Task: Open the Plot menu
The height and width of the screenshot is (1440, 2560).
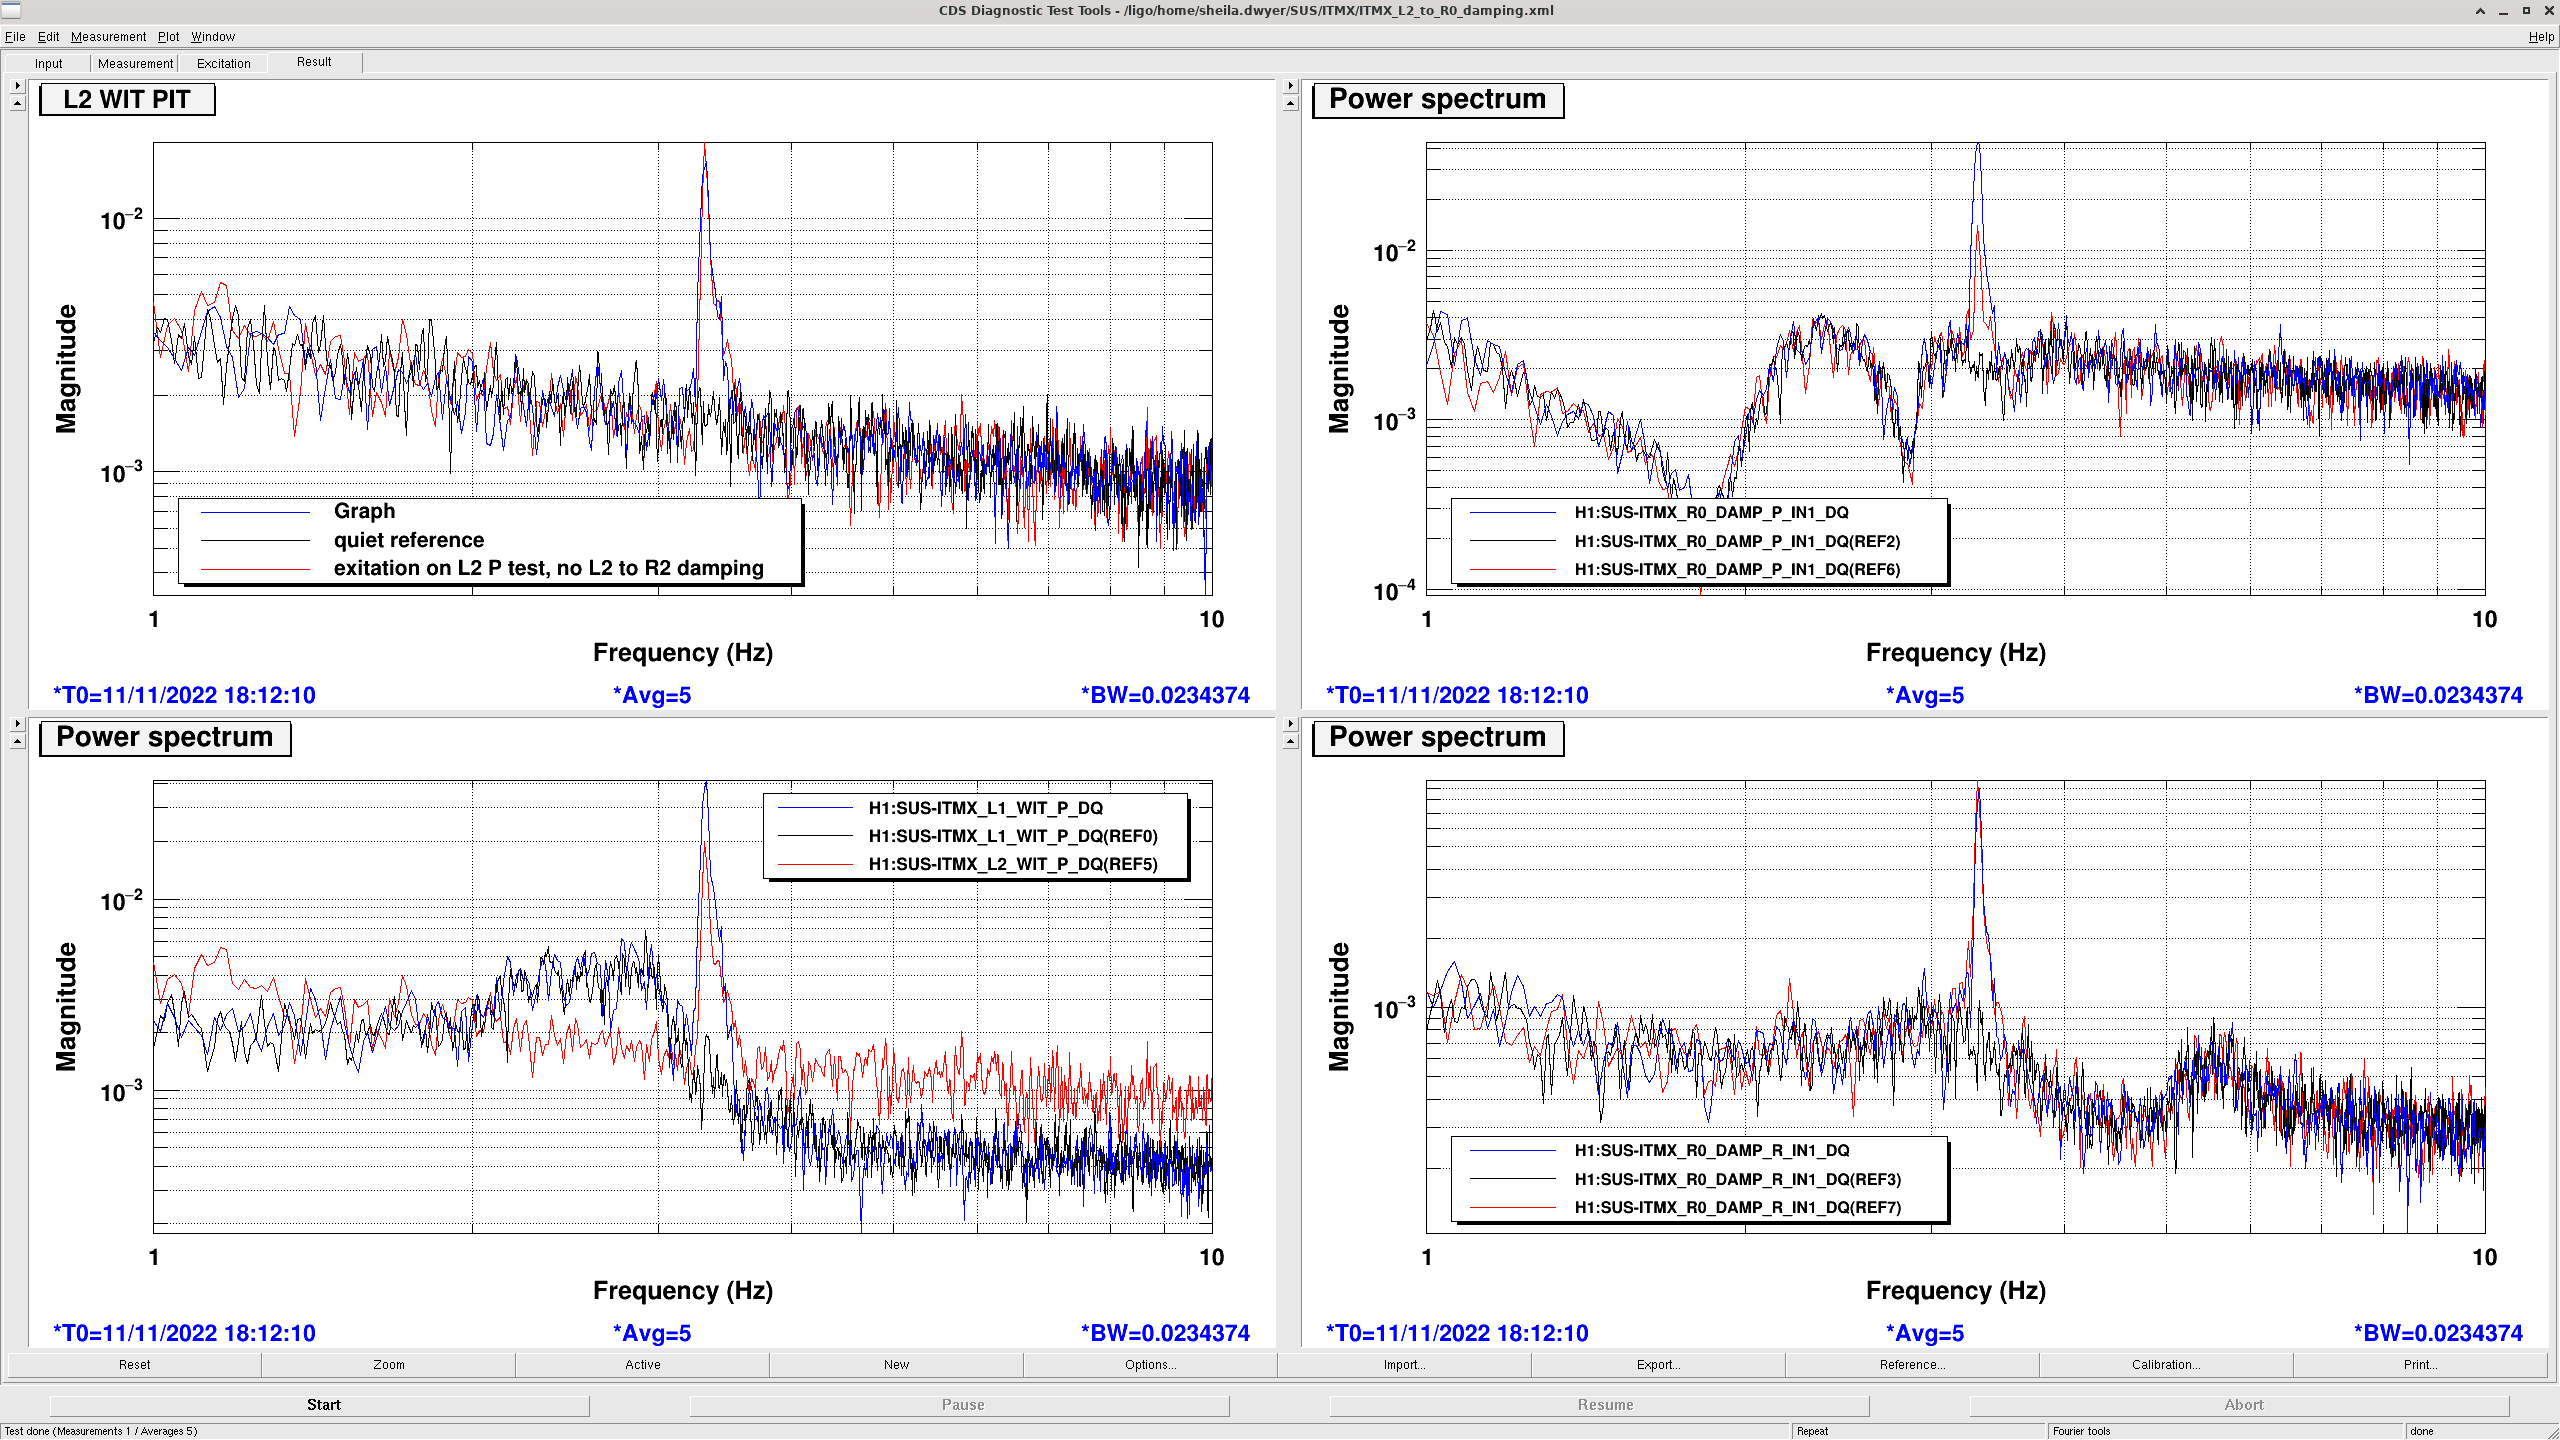Action: click(168, 37)
